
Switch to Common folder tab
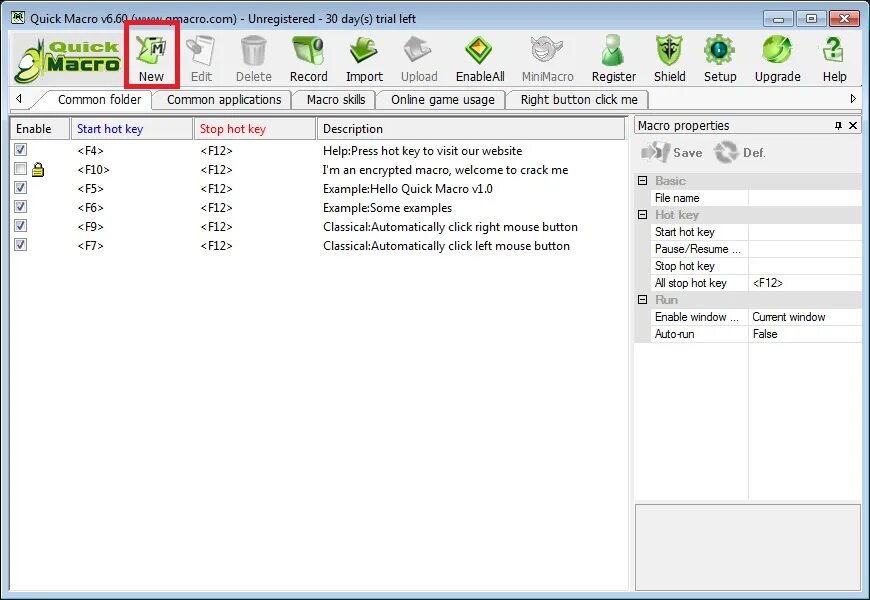(x=99, y=100)
